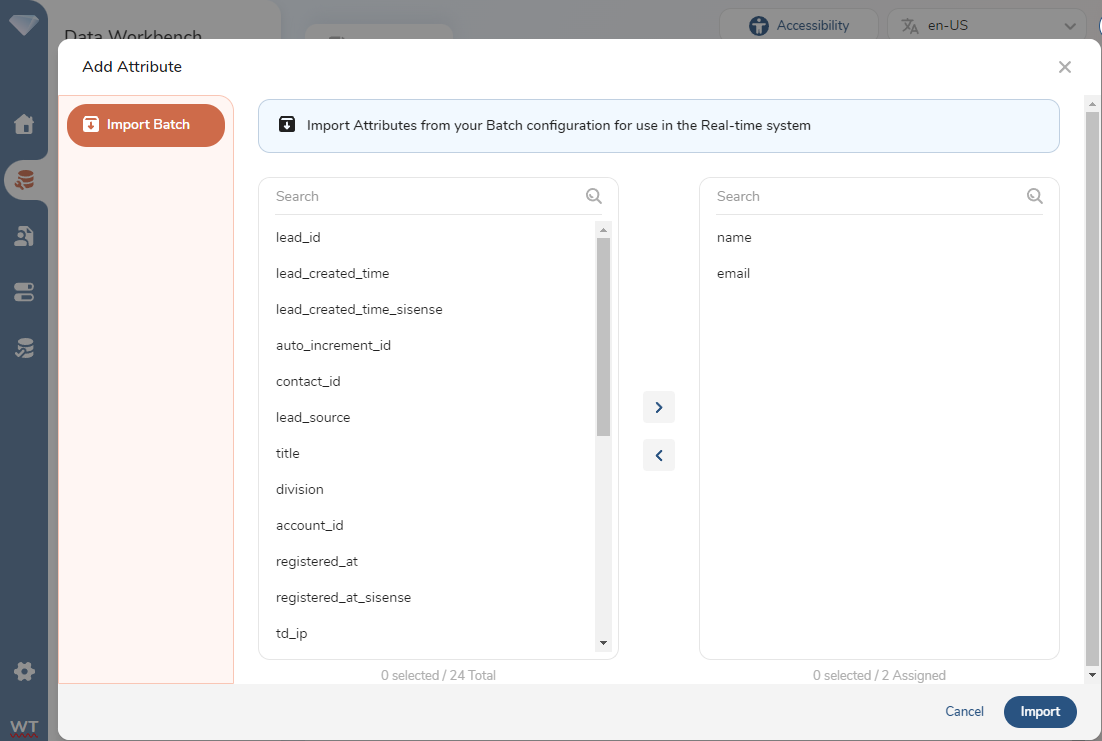Screen dimensions: 1102x741
Task: Select the Import Batch tab
Action: tap(146, 125)
